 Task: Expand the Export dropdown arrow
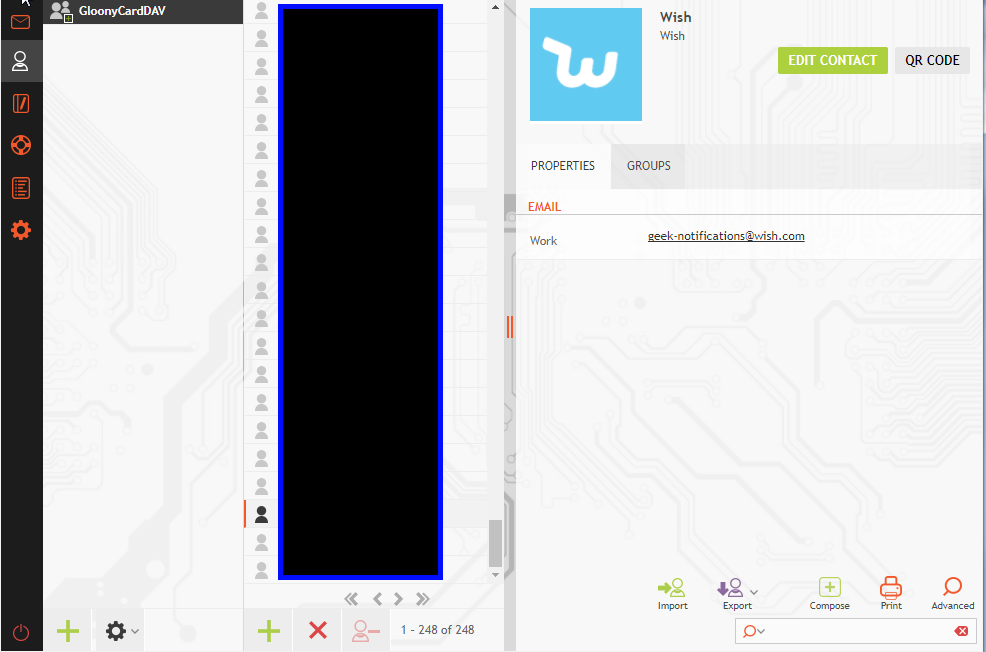[754, 592]
